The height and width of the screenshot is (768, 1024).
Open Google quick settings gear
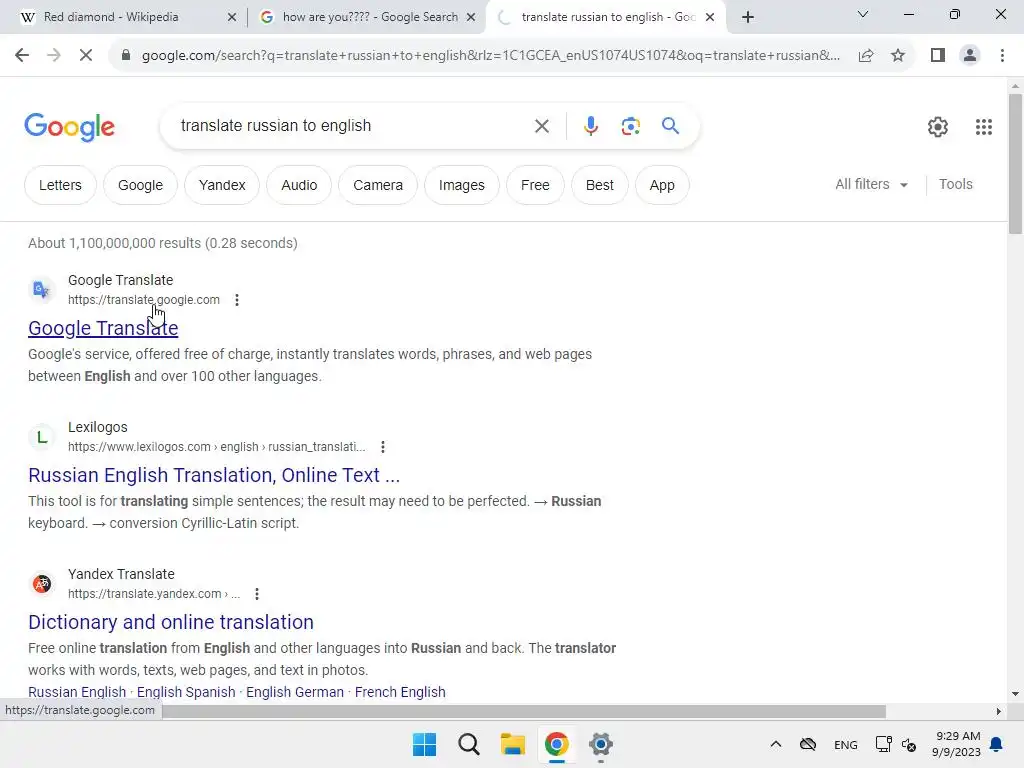click(938, 127)
